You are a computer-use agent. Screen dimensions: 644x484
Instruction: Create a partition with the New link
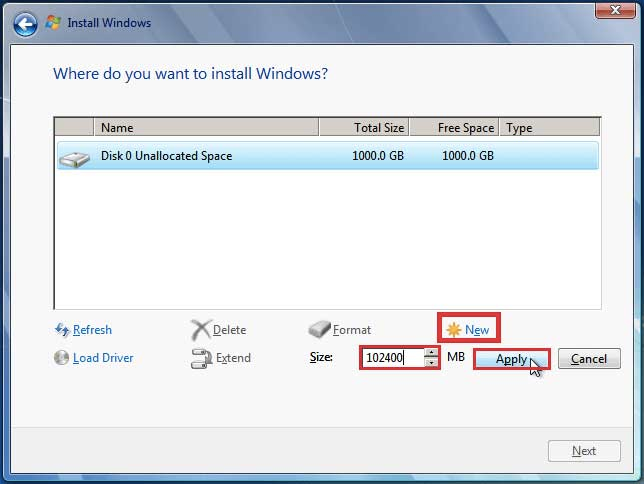[477, 330]
